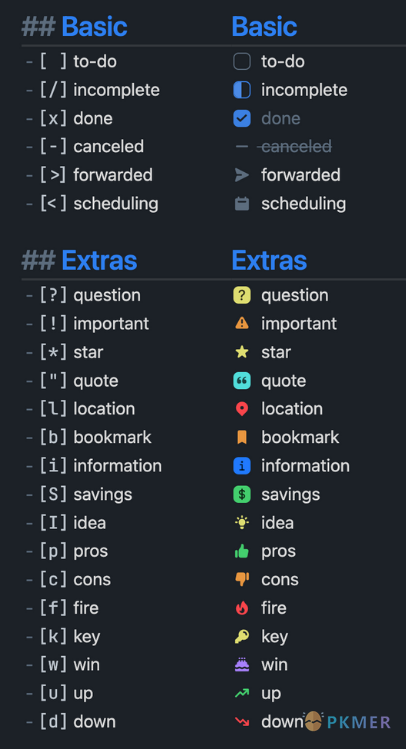The width and height of the screenshot is (406, 749).
Task: Click the orange important warning triangle icon
Action: point(242,324)
